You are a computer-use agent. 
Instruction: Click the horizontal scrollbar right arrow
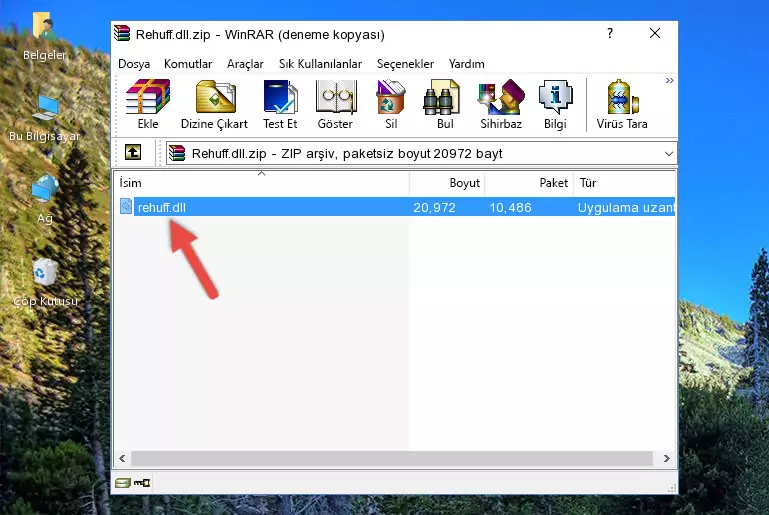(x=666, y=459)
